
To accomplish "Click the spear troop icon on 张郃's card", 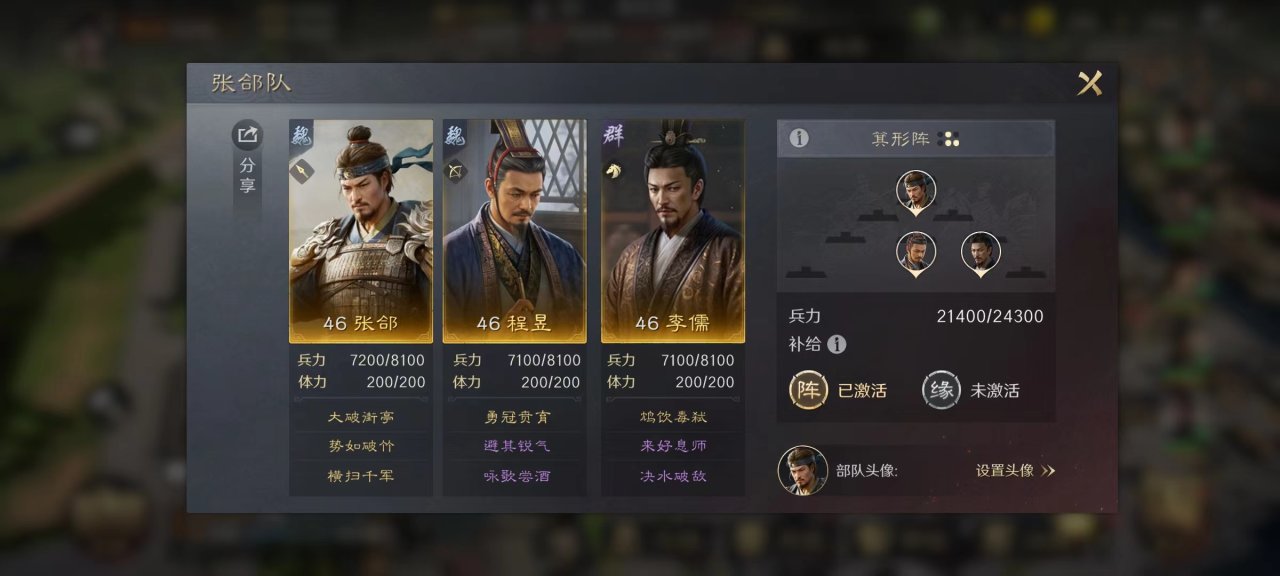I will [x=302, y=170].
